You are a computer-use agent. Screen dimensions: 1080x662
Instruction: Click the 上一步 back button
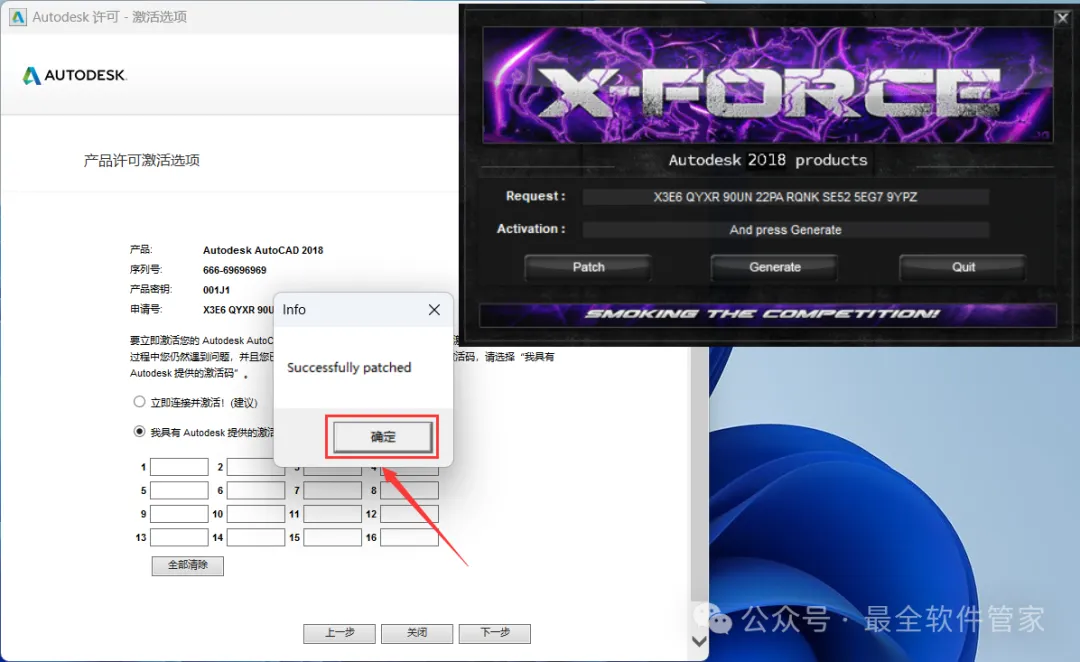pyautogui.click(x=339, y=633)
